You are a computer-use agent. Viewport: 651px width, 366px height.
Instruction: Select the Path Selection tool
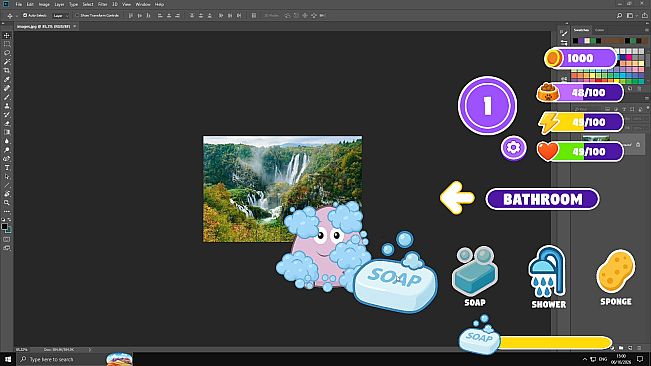[x=7, y=176]
